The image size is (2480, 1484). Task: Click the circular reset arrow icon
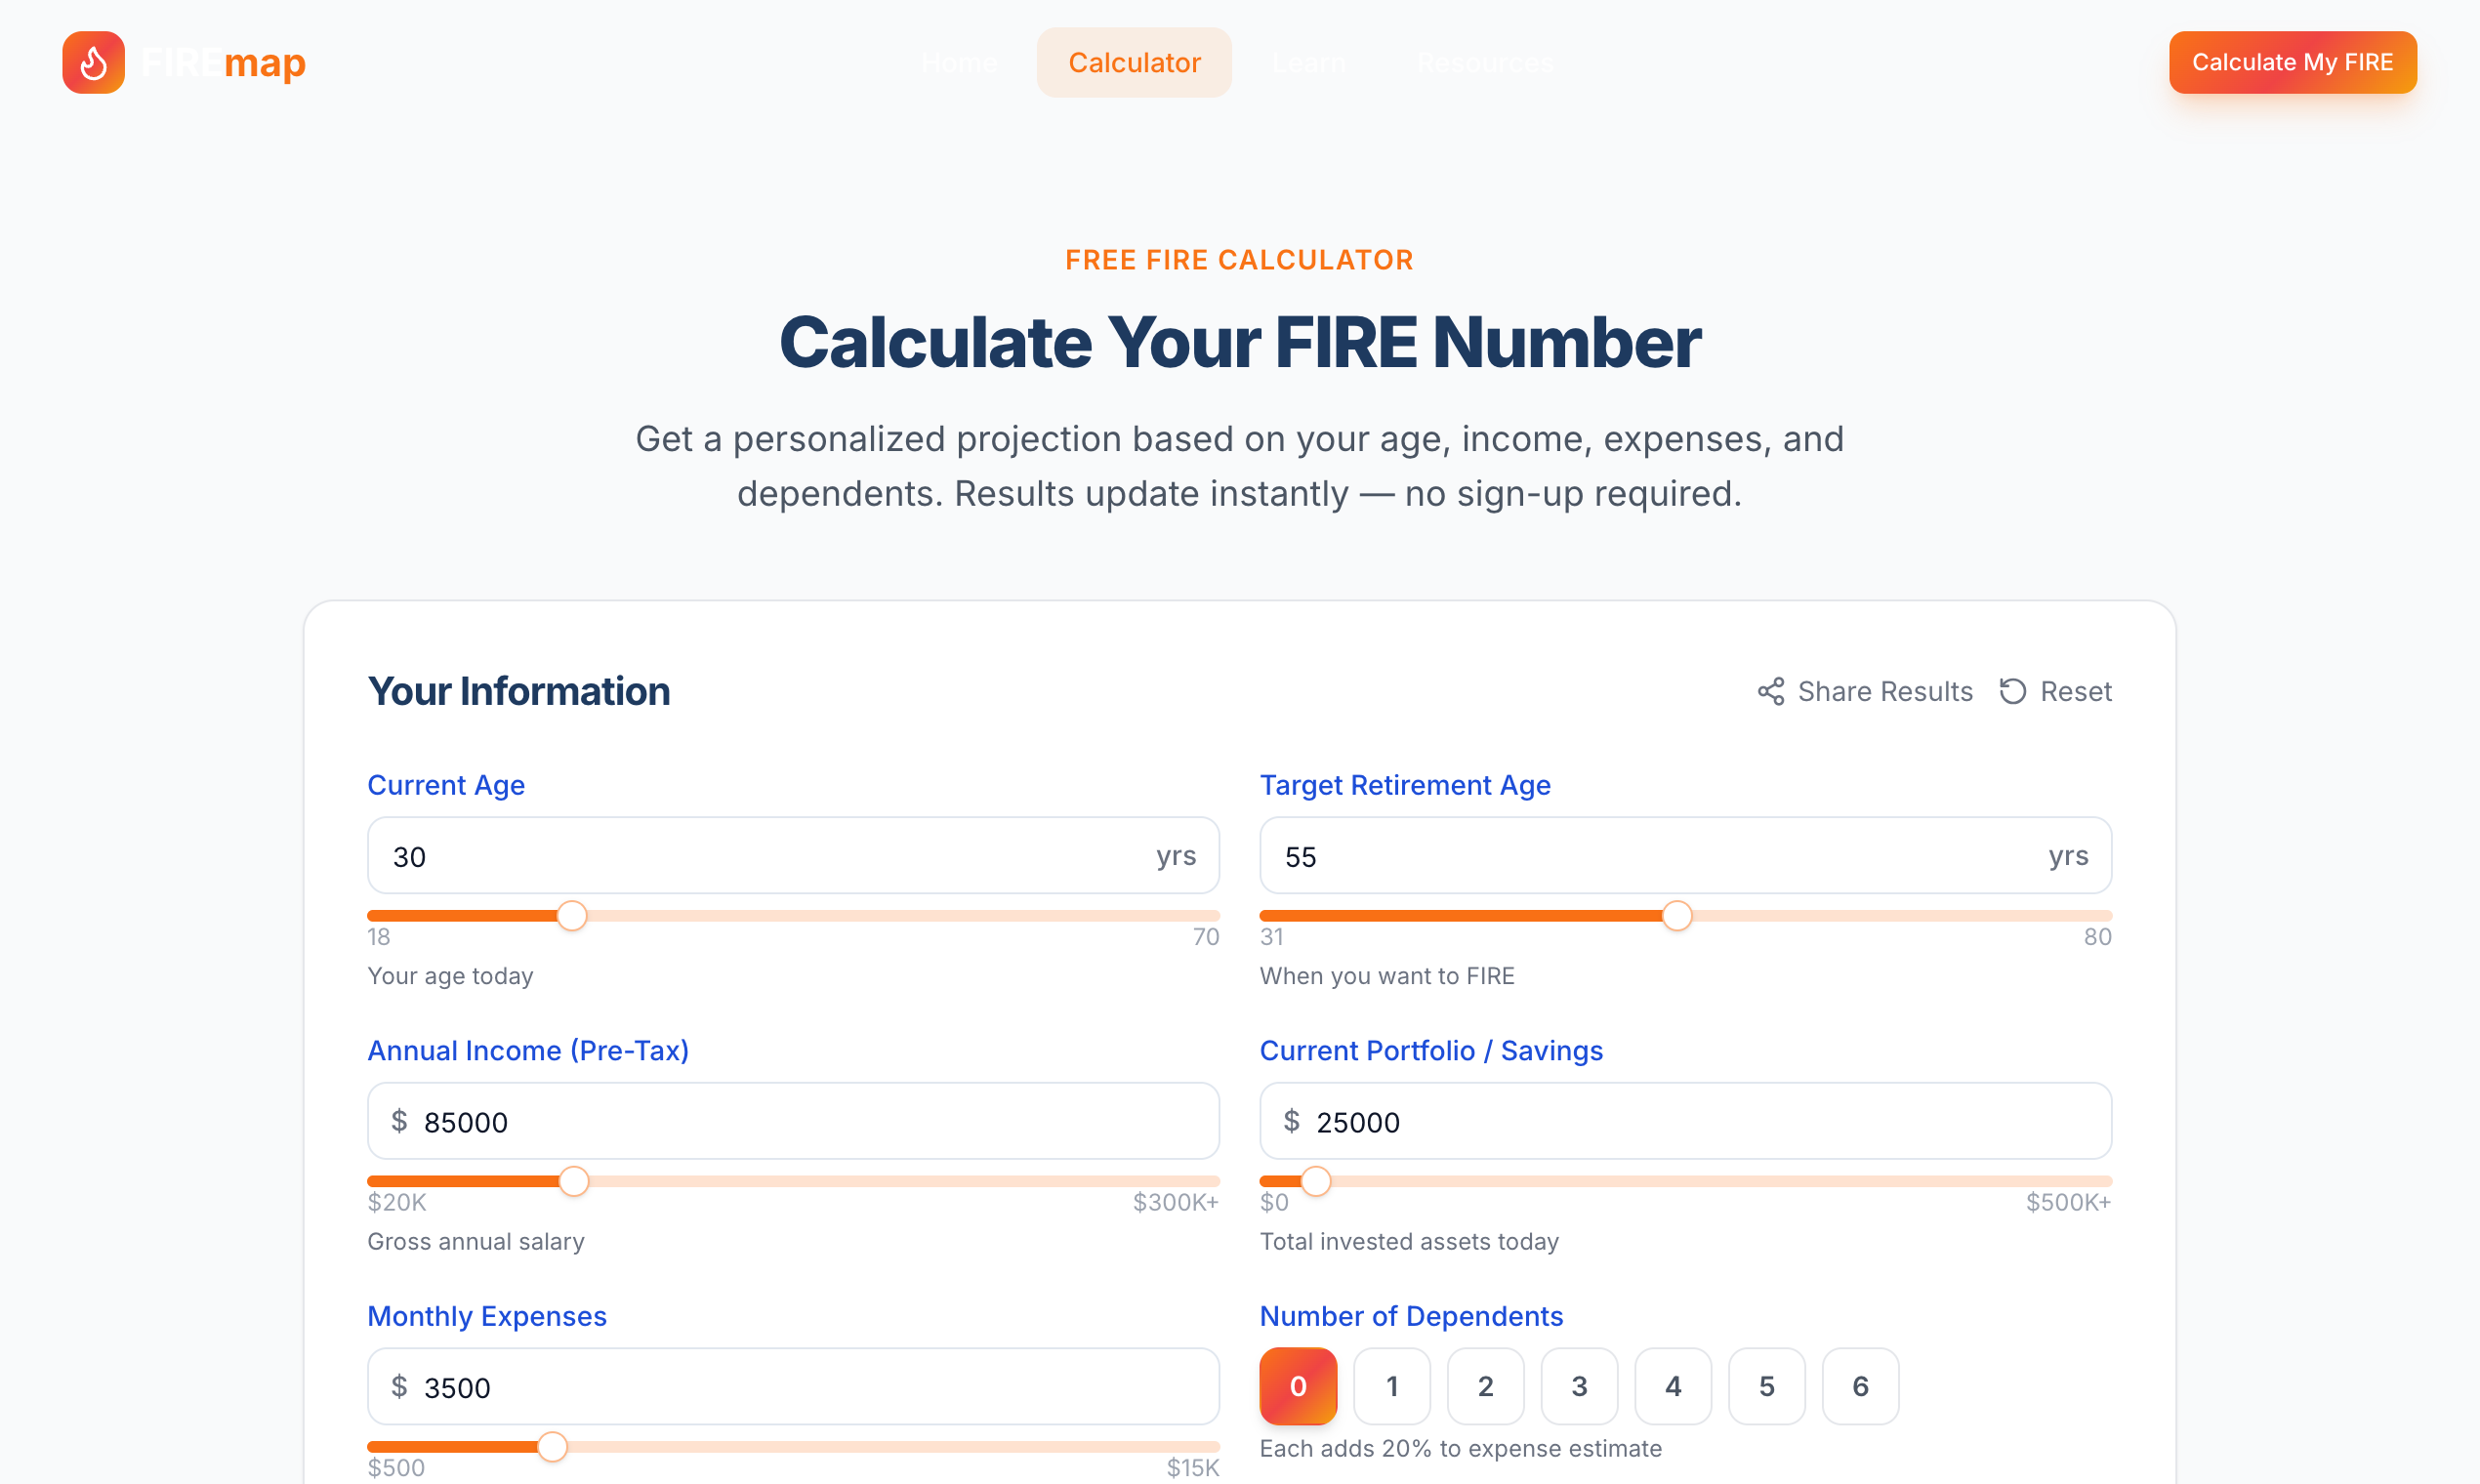[2013, 691]
